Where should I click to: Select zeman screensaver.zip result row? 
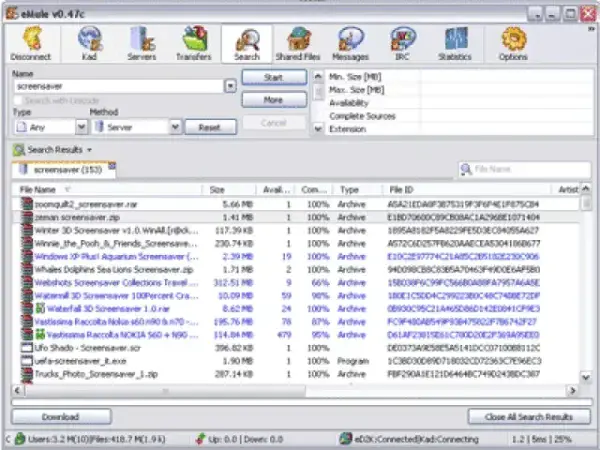(x=295, y=217)
